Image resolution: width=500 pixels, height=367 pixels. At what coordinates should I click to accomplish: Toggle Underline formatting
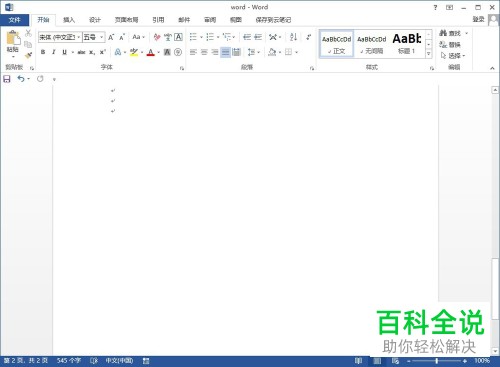coord(64,52)
